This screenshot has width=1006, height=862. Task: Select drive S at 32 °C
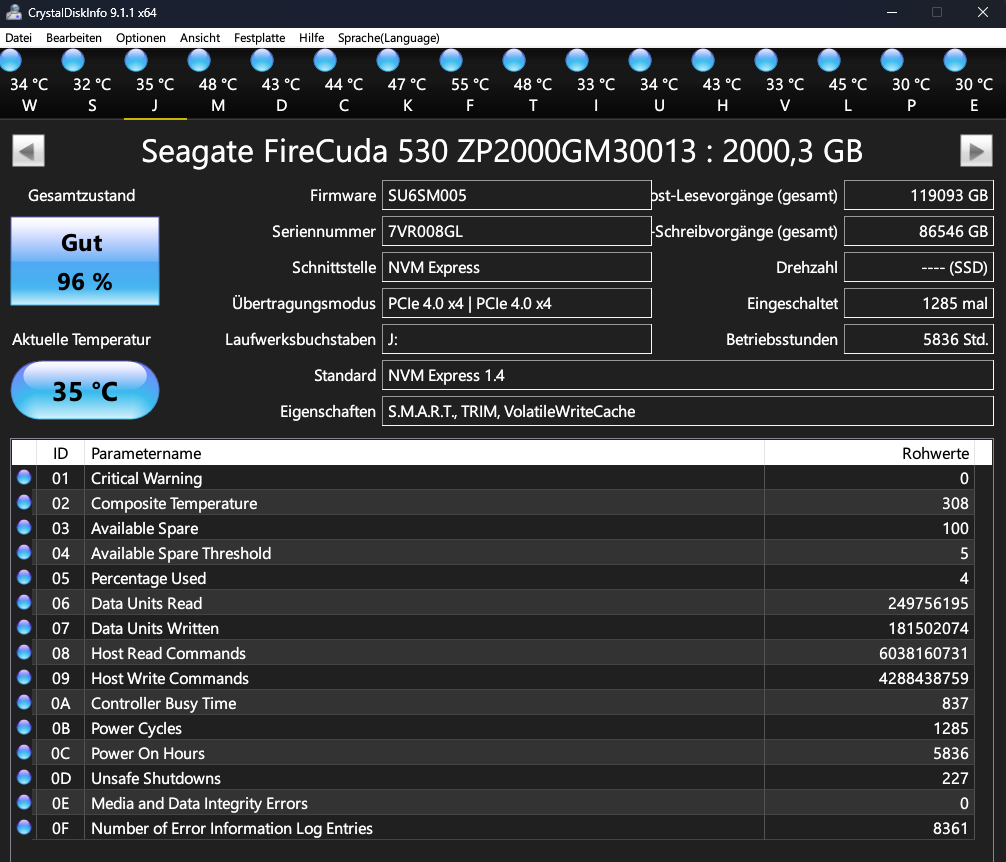[92, 83]
